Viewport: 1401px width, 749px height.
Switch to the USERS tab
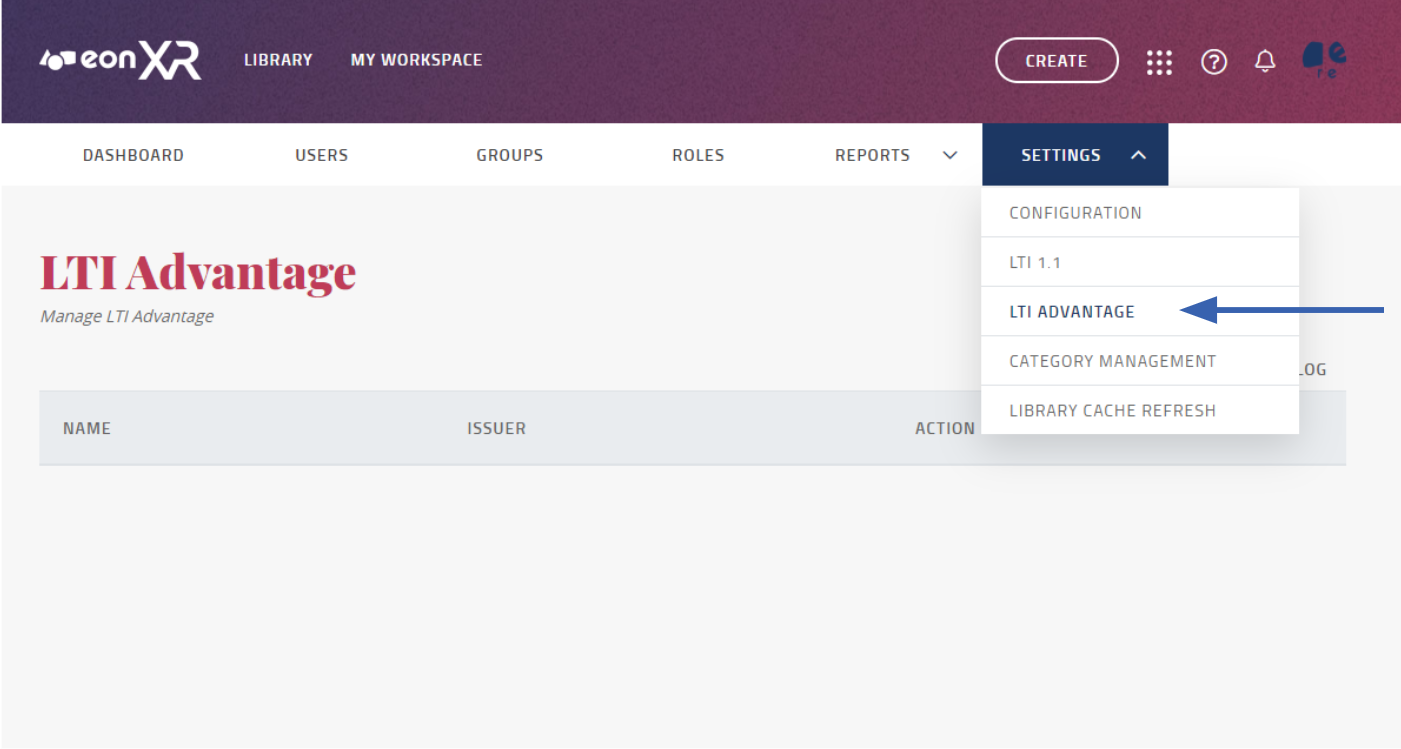pos(321,155)
